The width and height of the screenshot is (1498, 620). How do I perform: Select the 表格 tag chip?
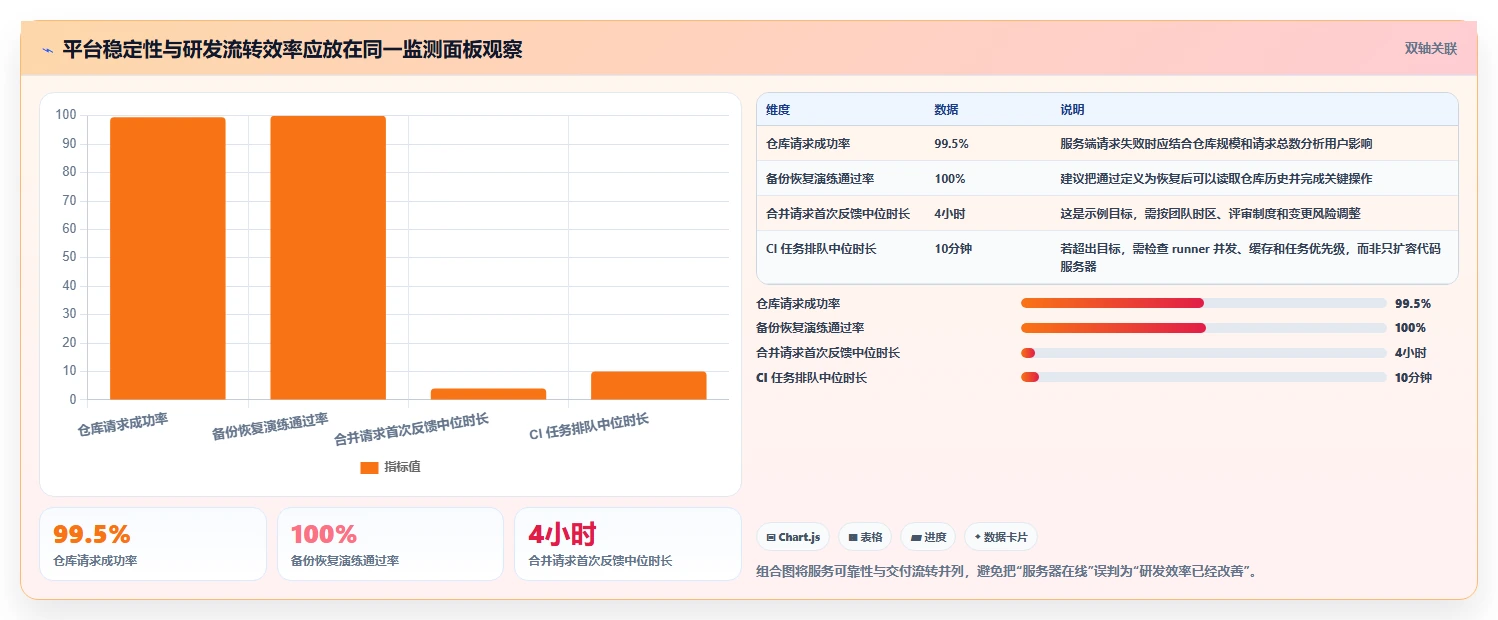point(865,537)
